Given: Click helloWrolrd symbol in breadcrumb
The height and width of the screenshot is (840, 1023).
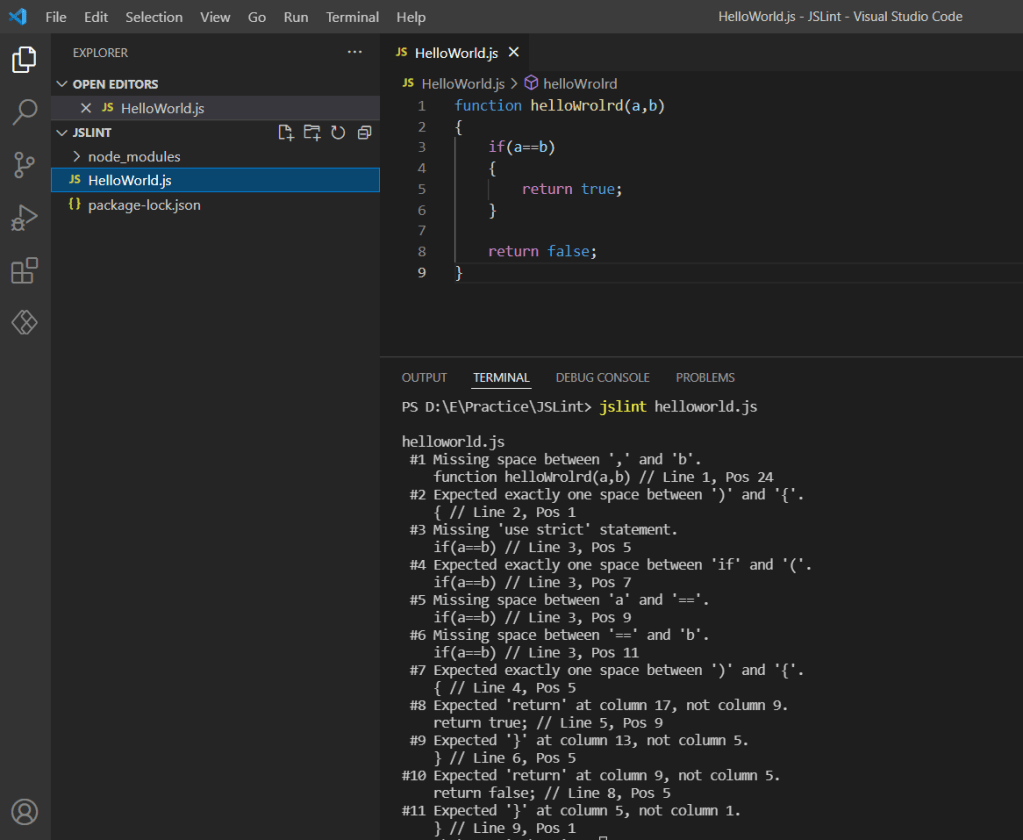Looking at the screenshot, I should pos(579,84).
